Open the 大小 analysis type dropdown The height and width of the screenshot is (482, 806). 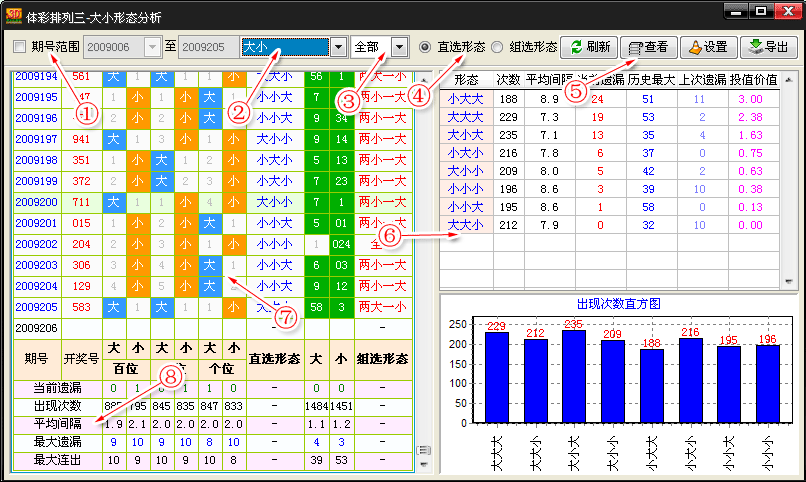(337, 47)
